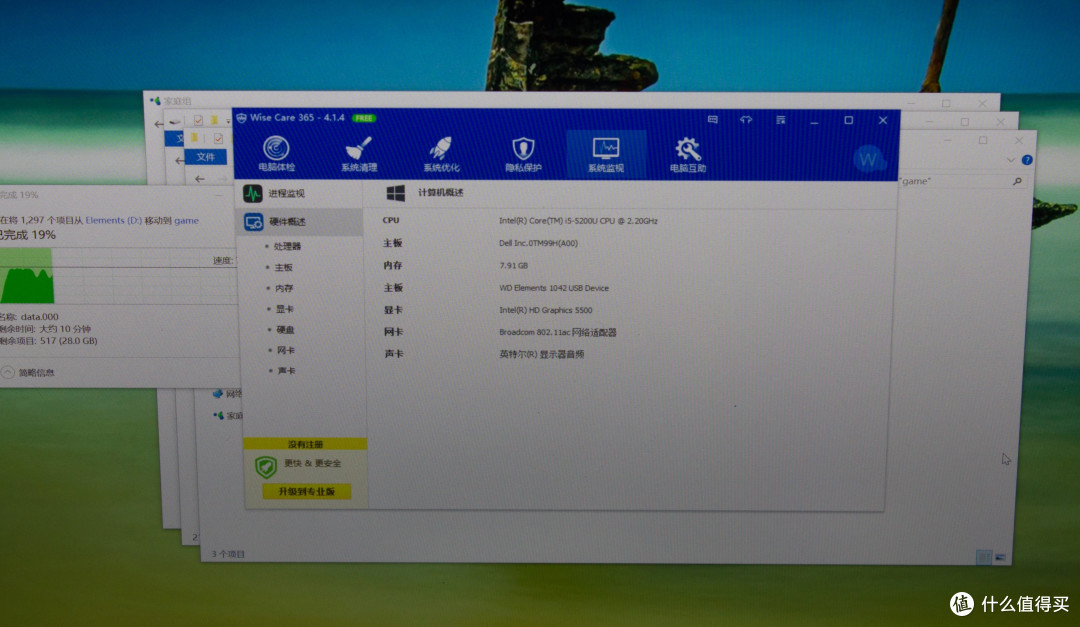Click the back arrow in 家庭组 window
This screenshot has width=1080, height=627.
pyautogui.click(x=159, y=125)
